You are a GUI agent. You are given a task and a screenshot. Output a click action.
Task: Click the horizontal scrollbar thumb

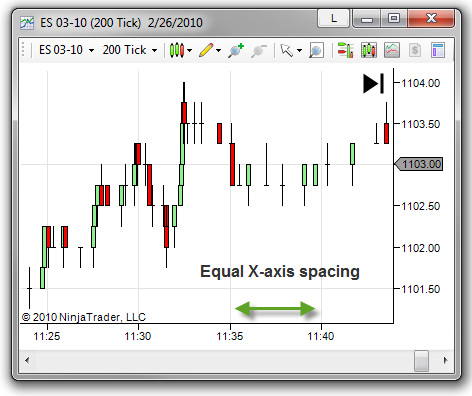coord(421,360)
